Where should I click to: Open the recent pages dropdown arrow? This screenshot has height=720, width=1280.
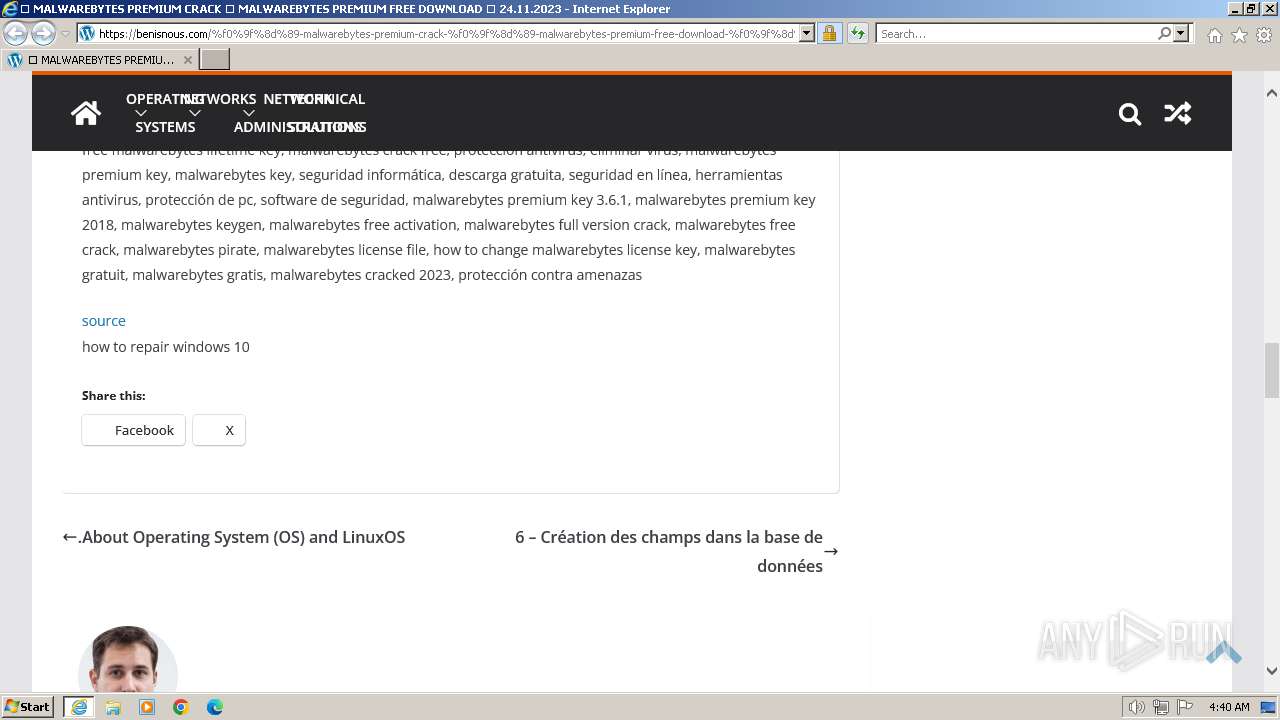coord(65,34)
